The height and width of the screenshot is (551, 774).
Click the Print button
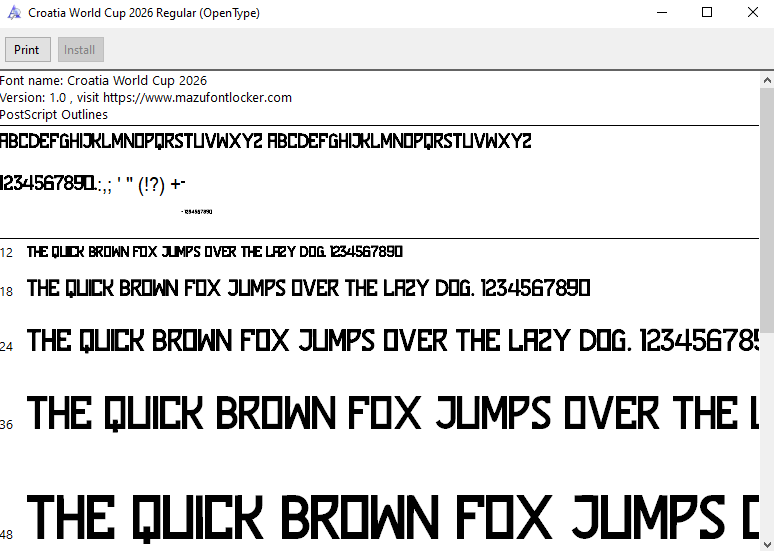point(27,50)
